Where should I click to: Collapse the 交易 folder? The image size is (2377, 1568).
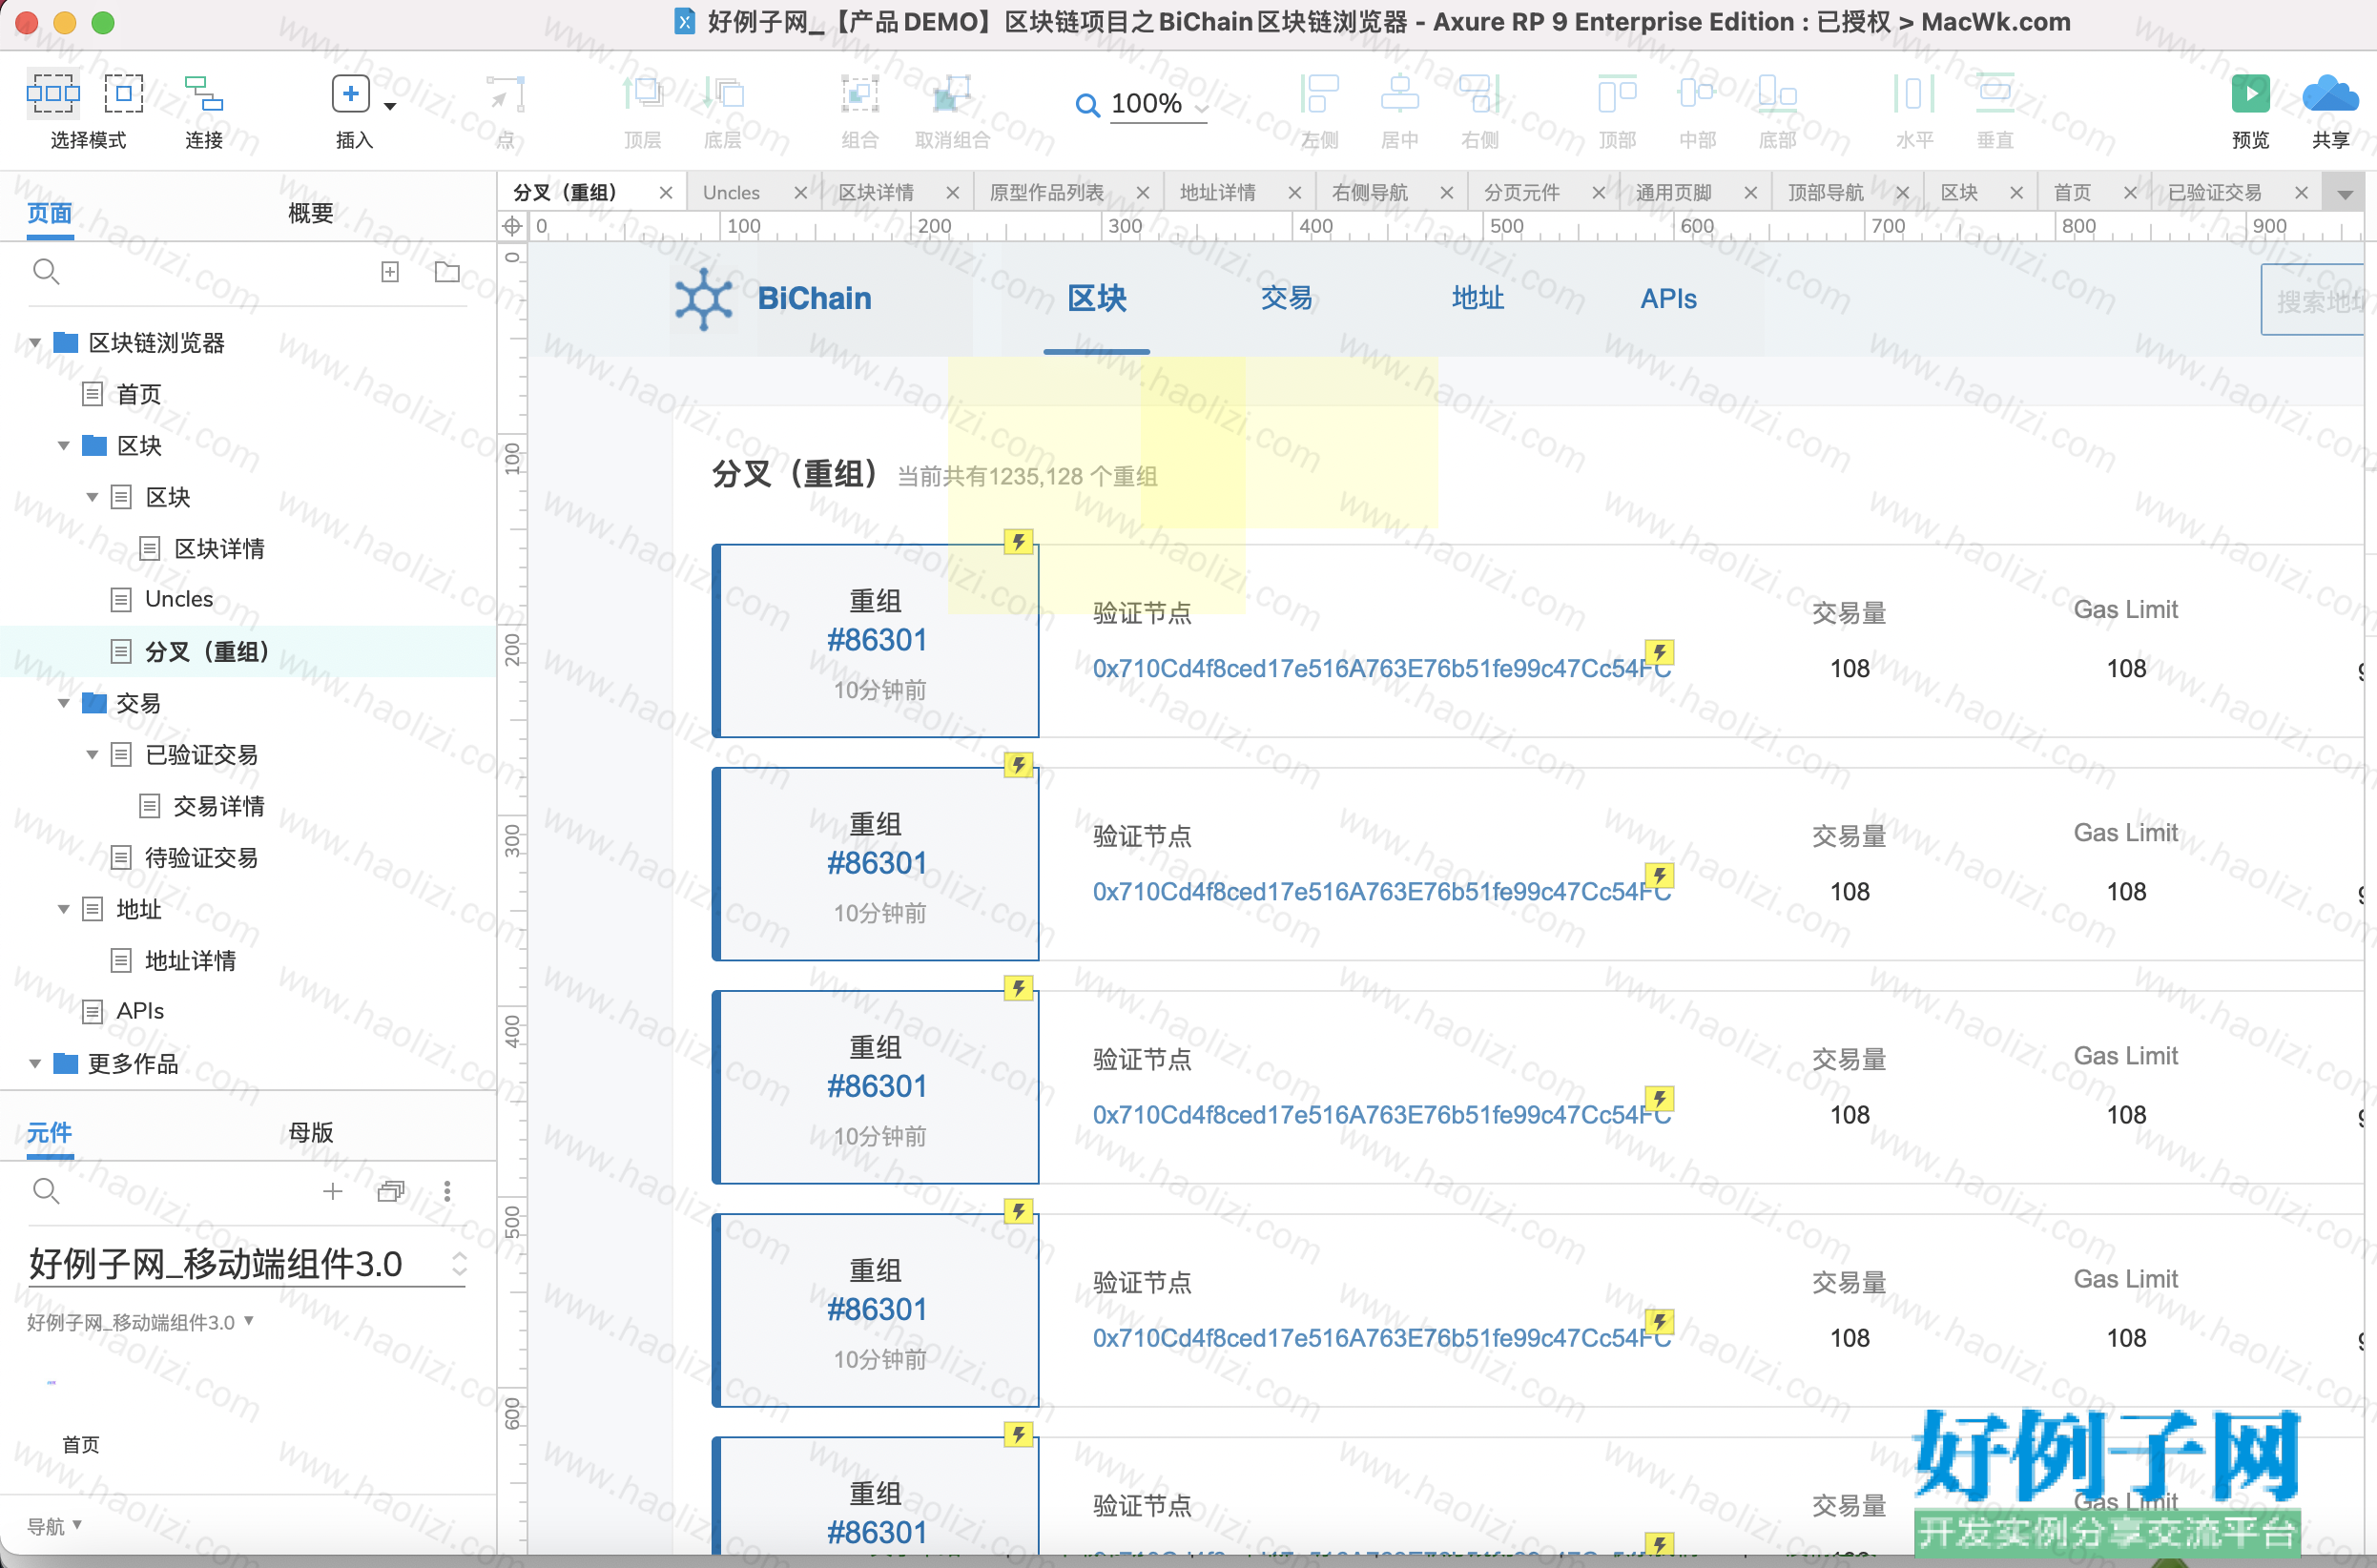63,703
